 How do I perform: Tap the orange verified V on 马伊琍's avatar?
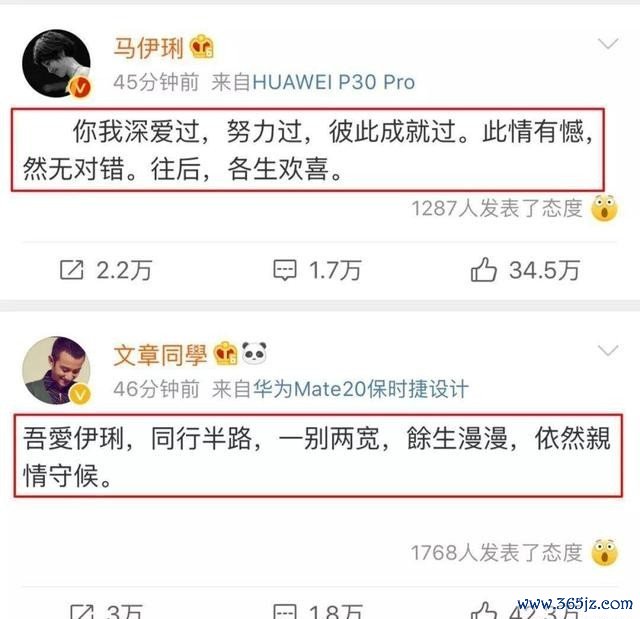pos(80,88)
